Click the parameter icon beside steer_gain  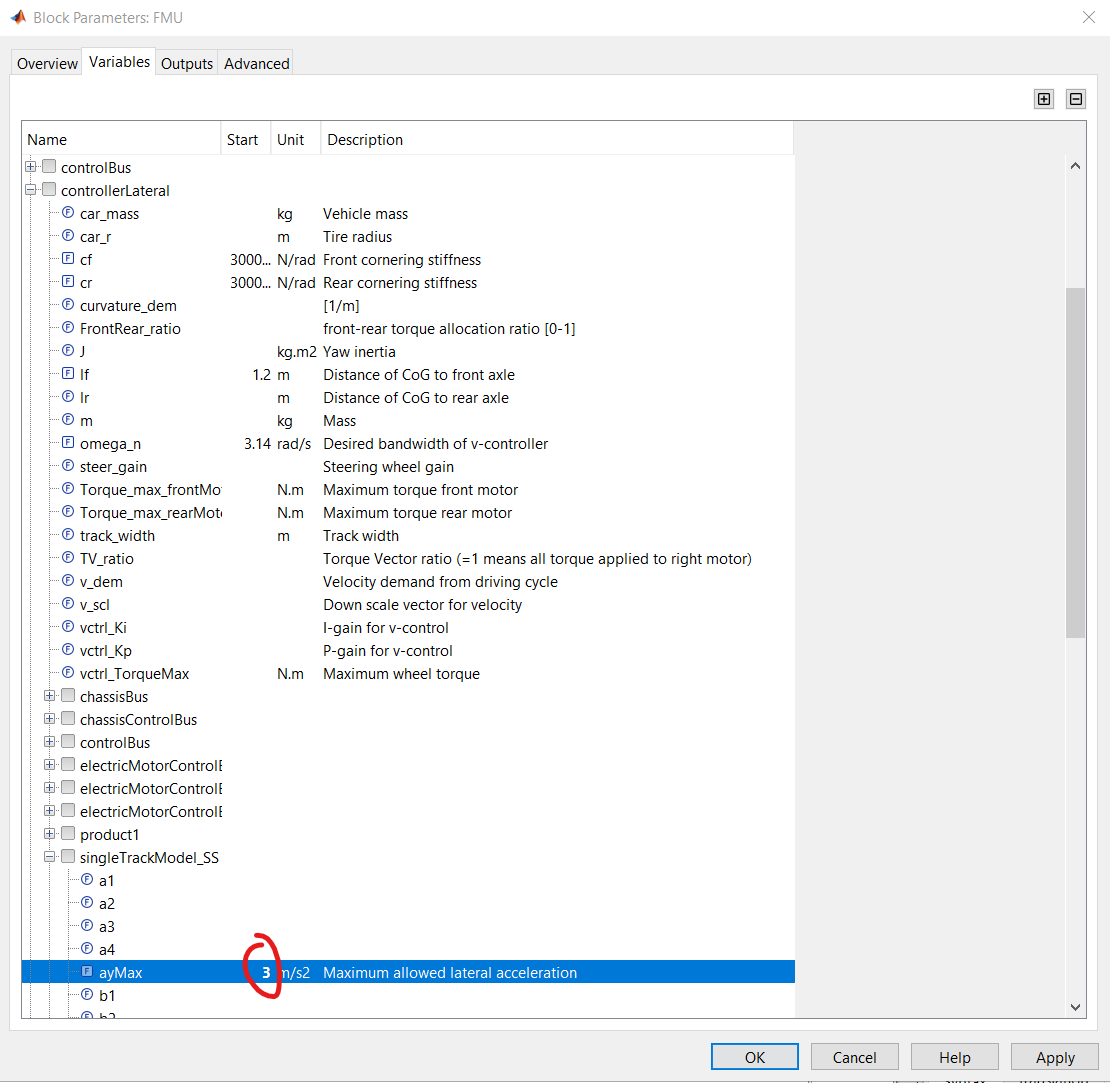point(66,466)
